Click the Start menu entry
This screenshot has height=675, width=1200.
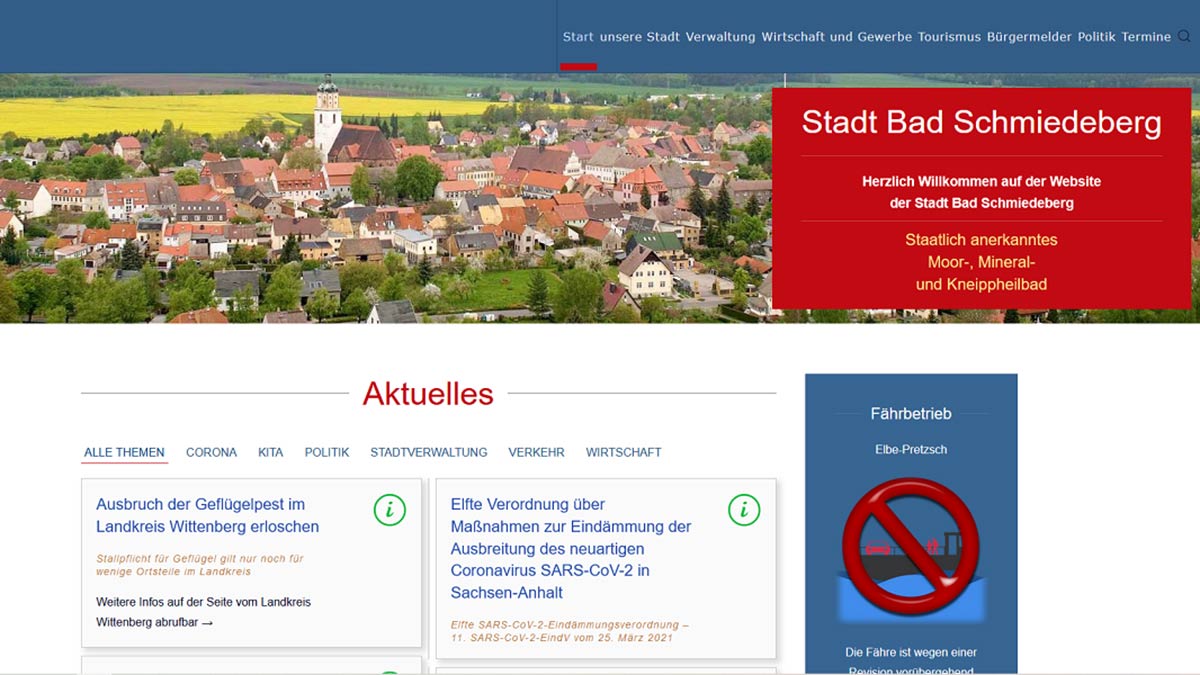(x=578, y=36)
